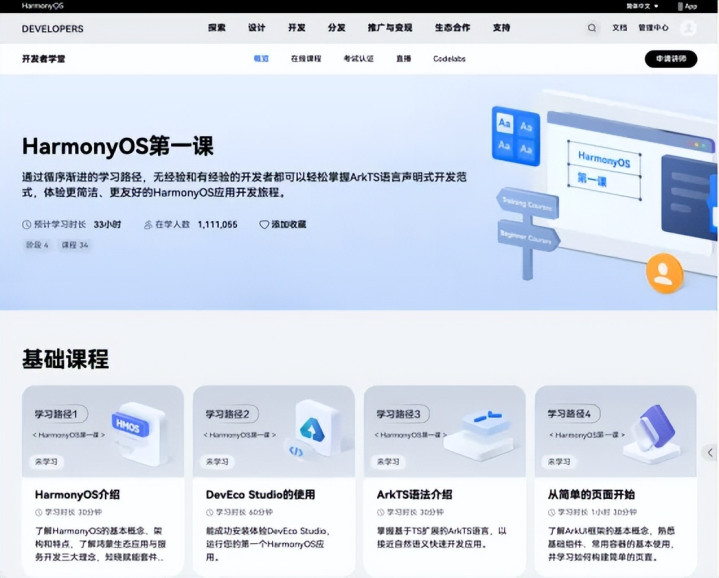The image size is (719, 578).
Task: Switch to the Codelabs tab
Action: (x=449, y=59)
